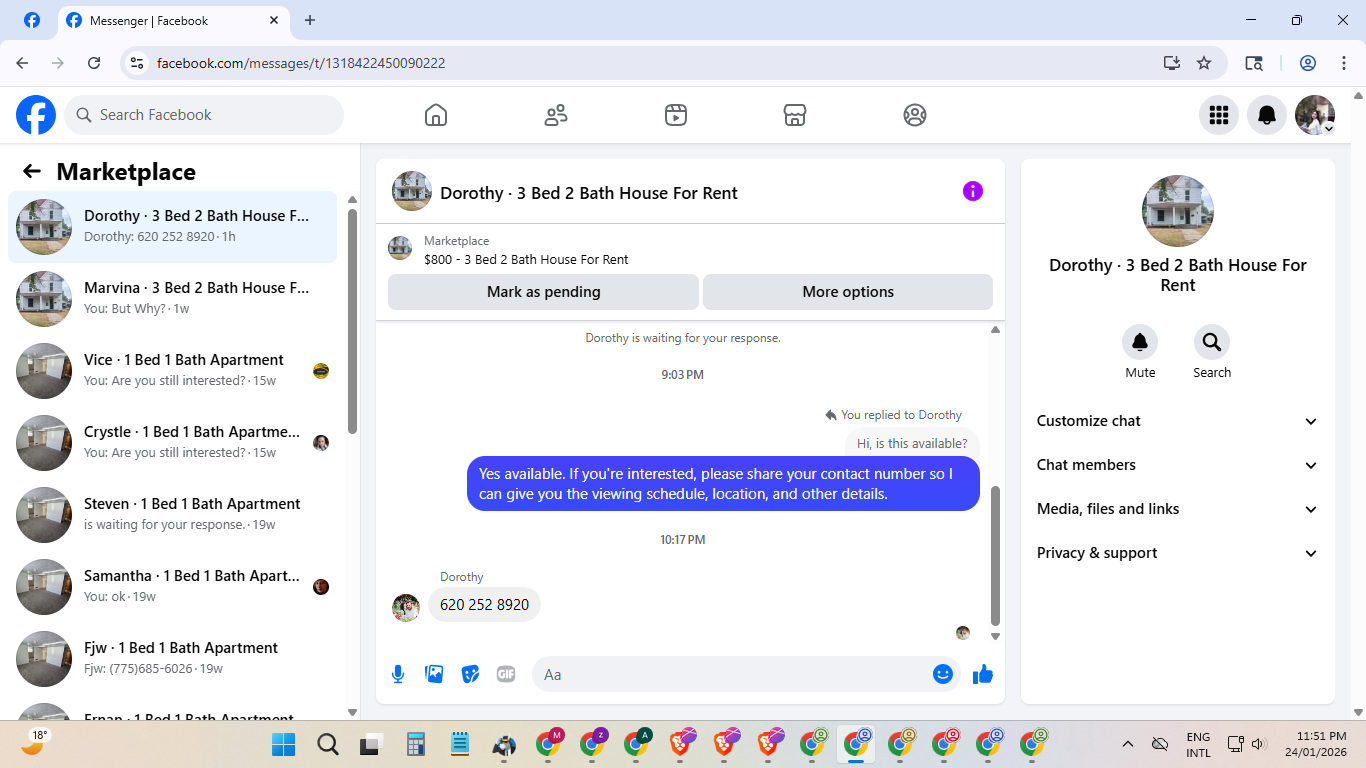Choose a sticker icon

(x=470, y=674)
